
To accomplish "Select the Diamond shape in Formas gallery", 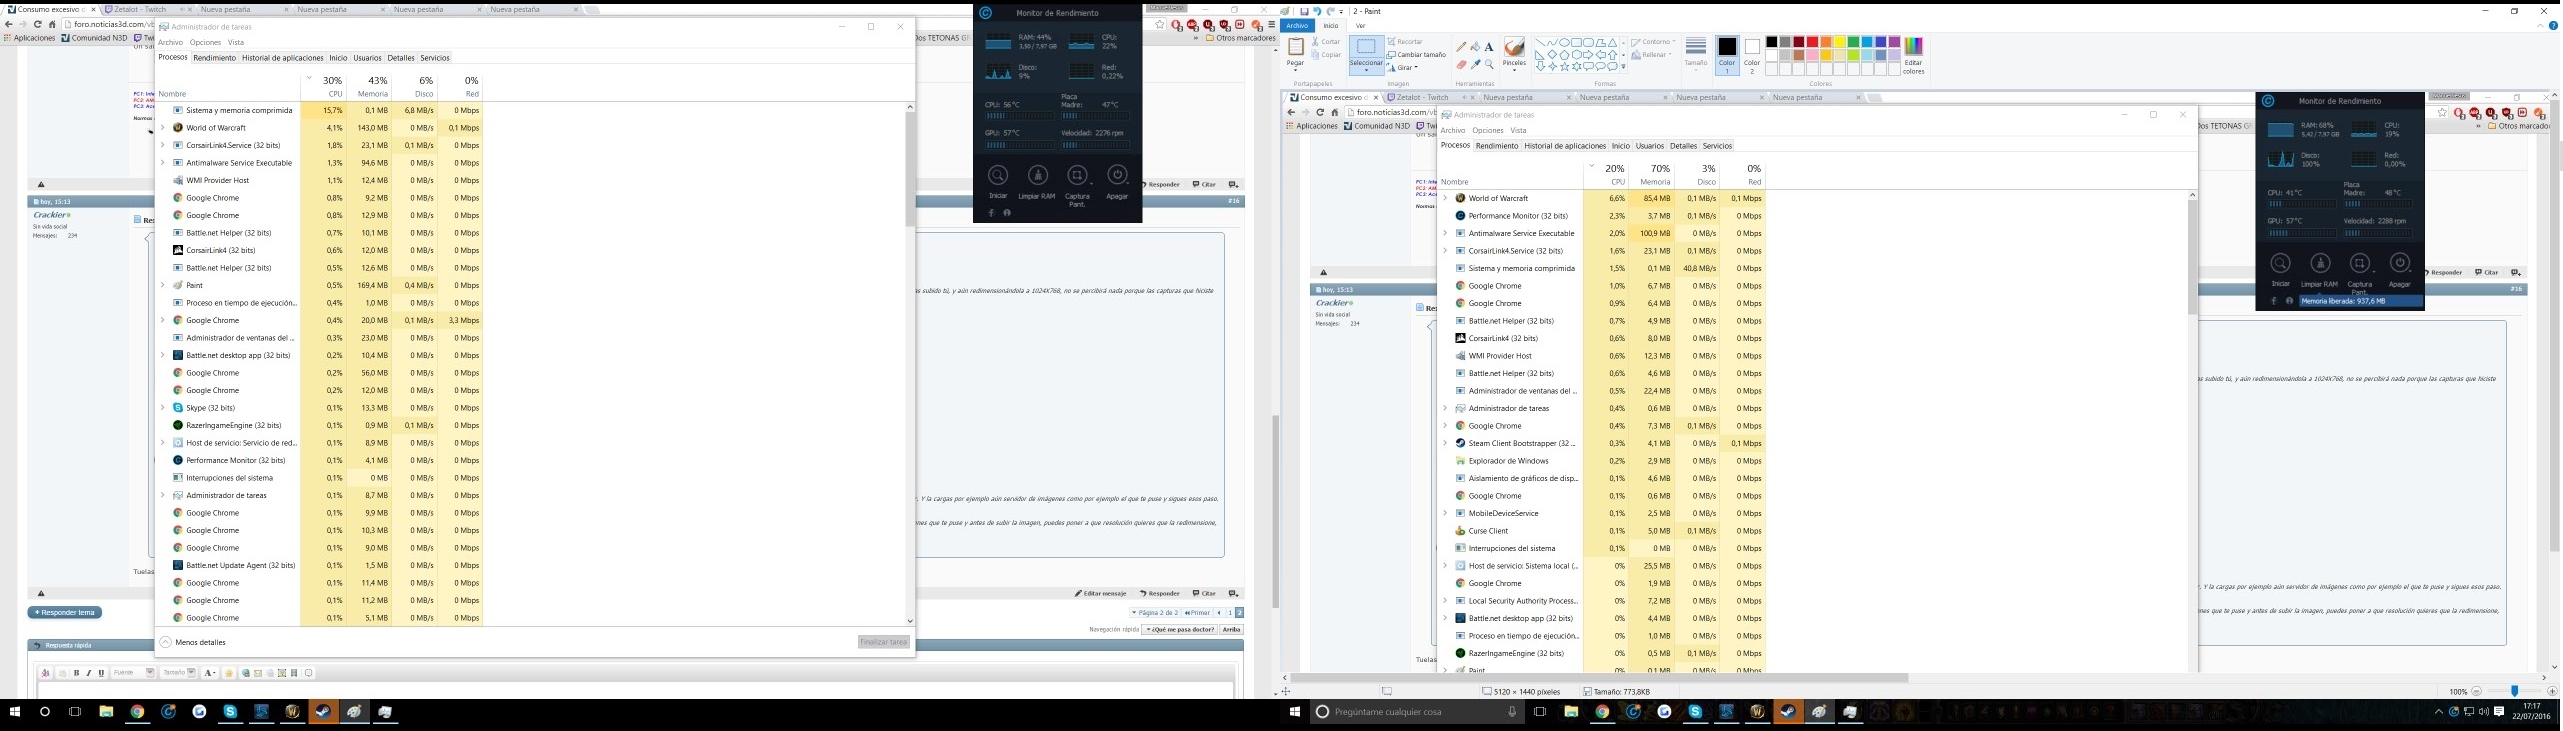I will point(1552,55).
